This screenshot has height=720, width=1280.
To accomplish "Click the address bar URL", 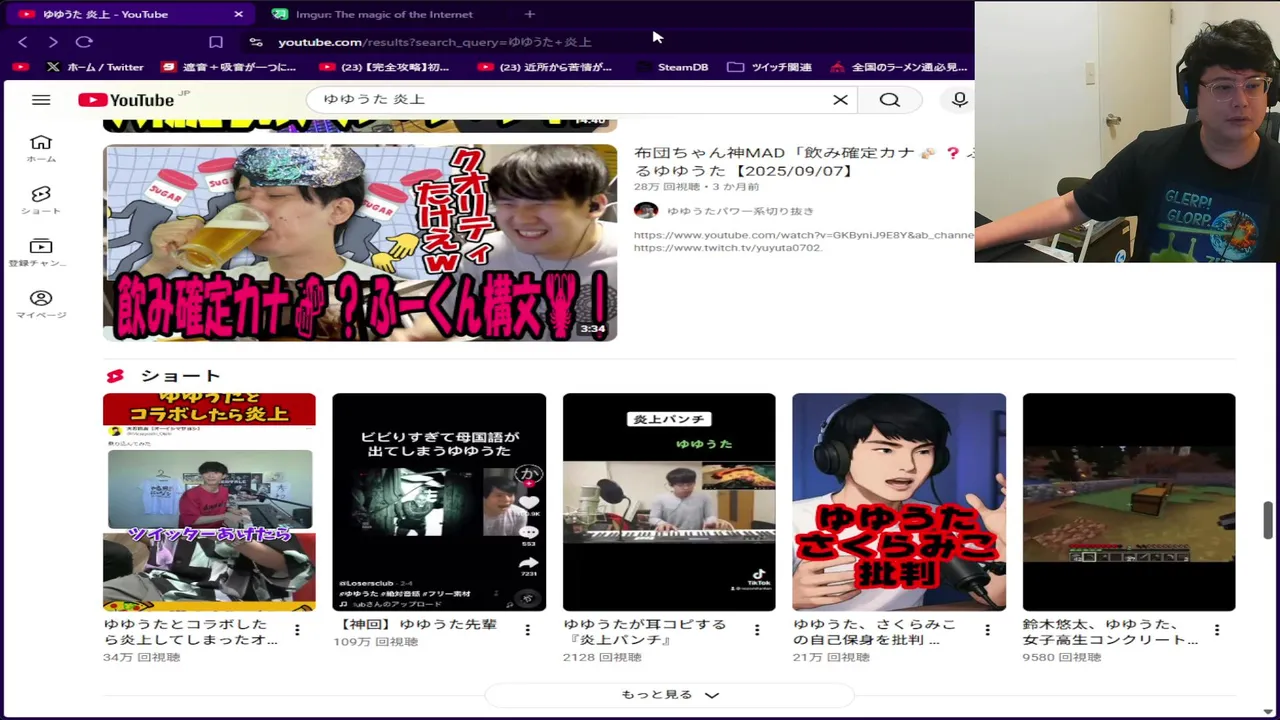I will pos(434,42).
